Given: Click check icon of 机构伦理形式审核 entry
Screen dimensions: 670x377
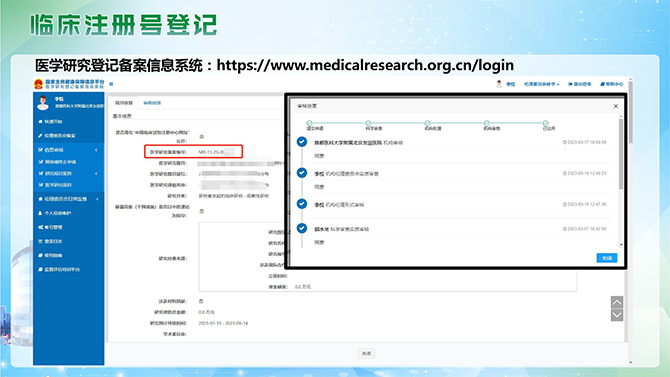Looking at the screenshot, I should coord(302,204).
